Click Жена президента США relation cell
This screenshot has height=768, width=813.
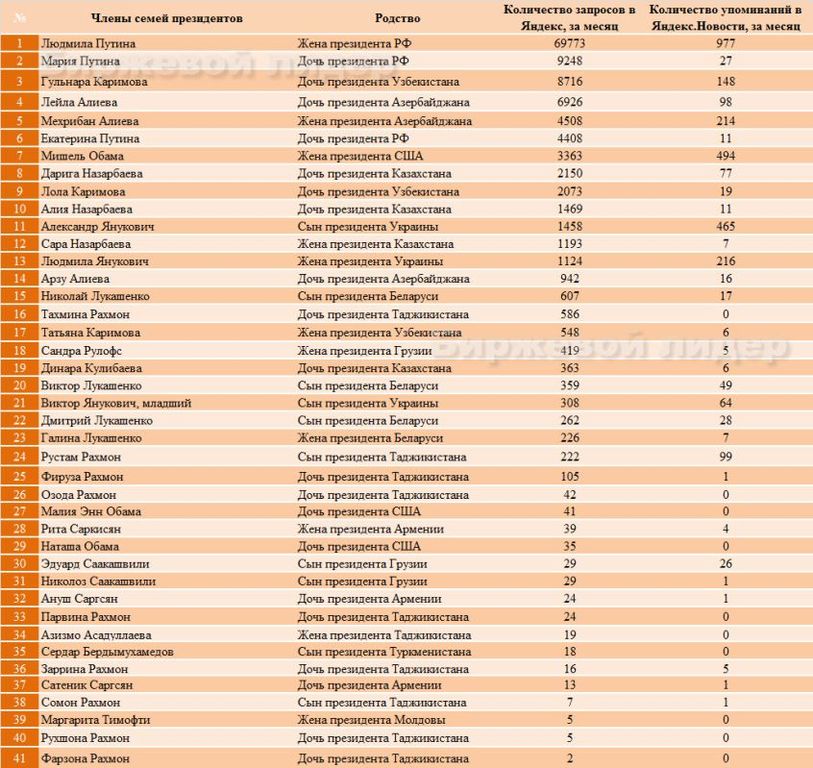click(360, 156)
